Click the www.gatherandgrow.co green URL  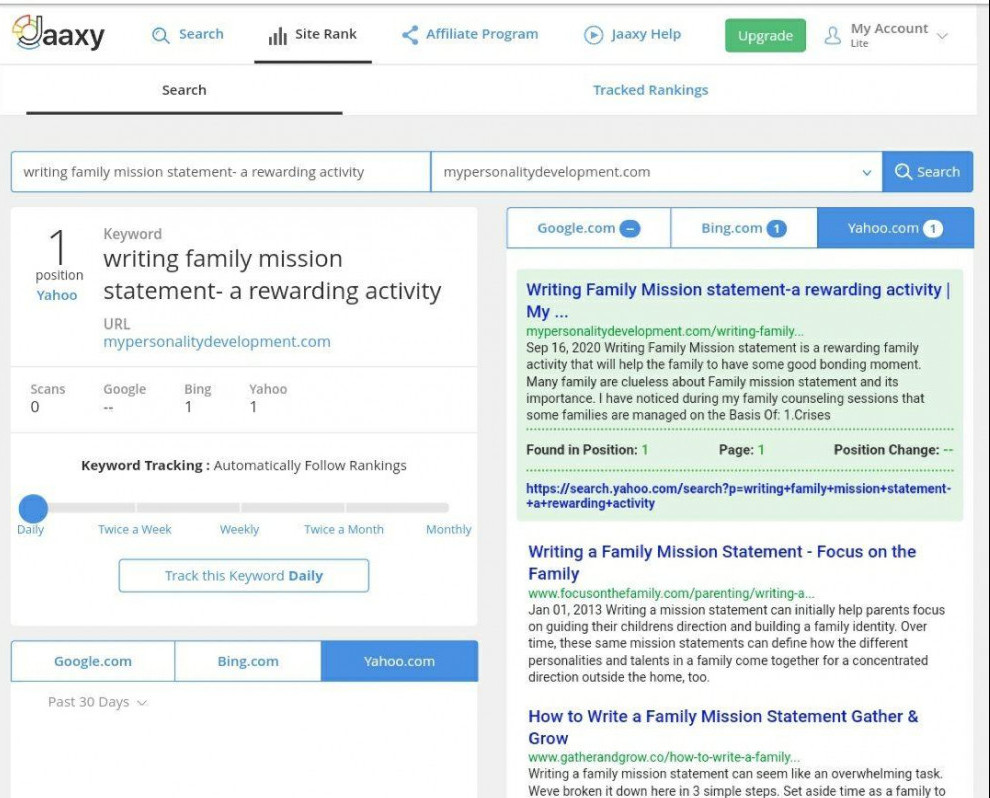664,757
